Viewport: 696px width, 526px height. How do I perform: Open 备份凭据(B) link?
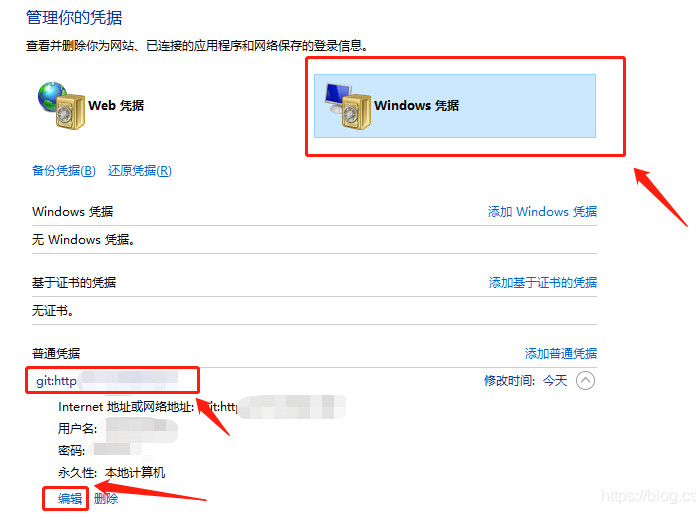64,171
